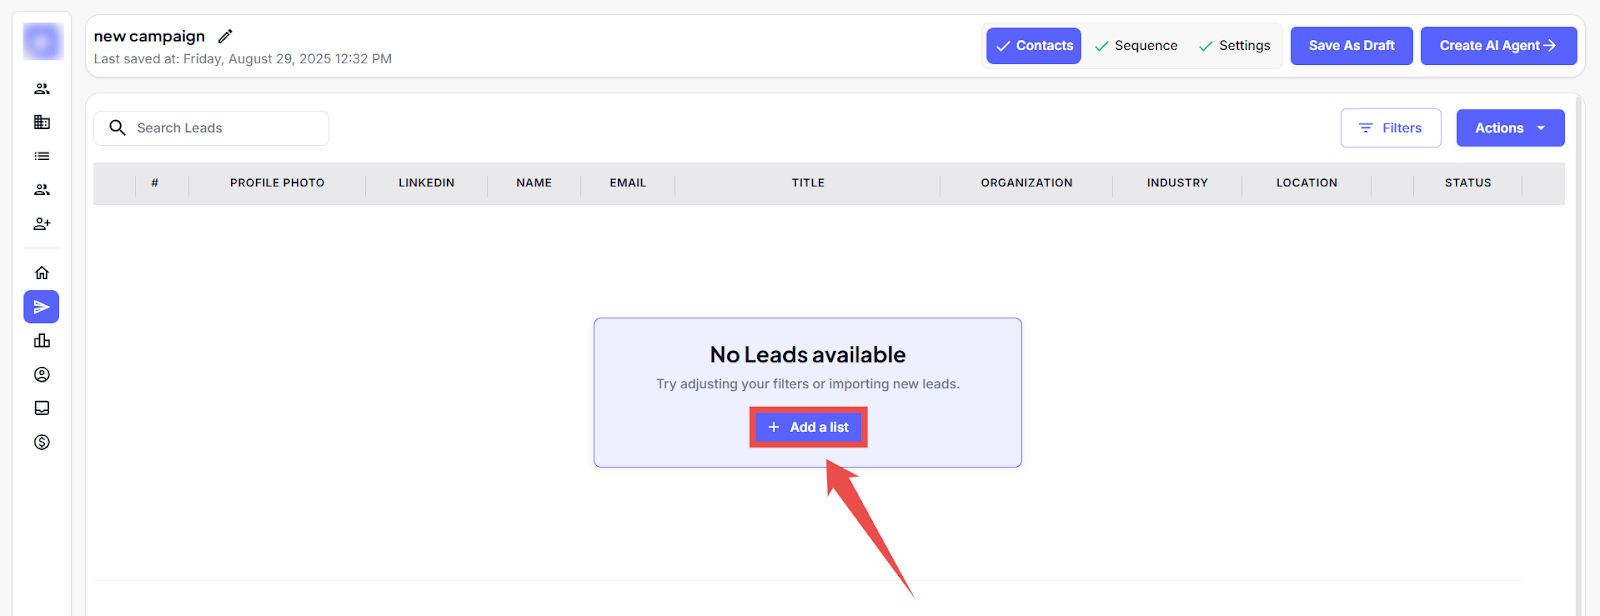Open the bulleted list icon in sidebar
This screenshot has width=1600, height=616.
pyautogui.click(x=42, y=156)
